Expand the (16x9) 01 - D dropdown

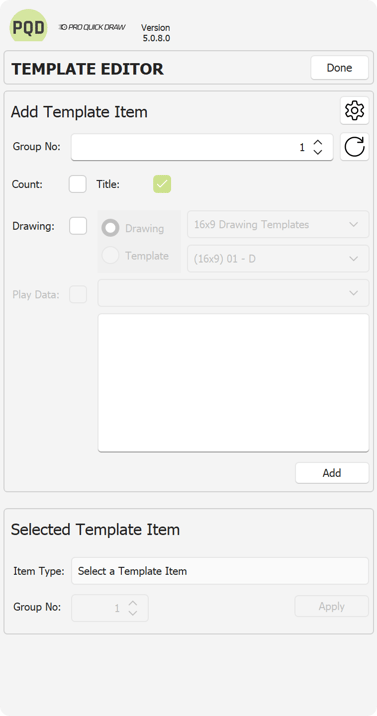click(x=278, y=258)
